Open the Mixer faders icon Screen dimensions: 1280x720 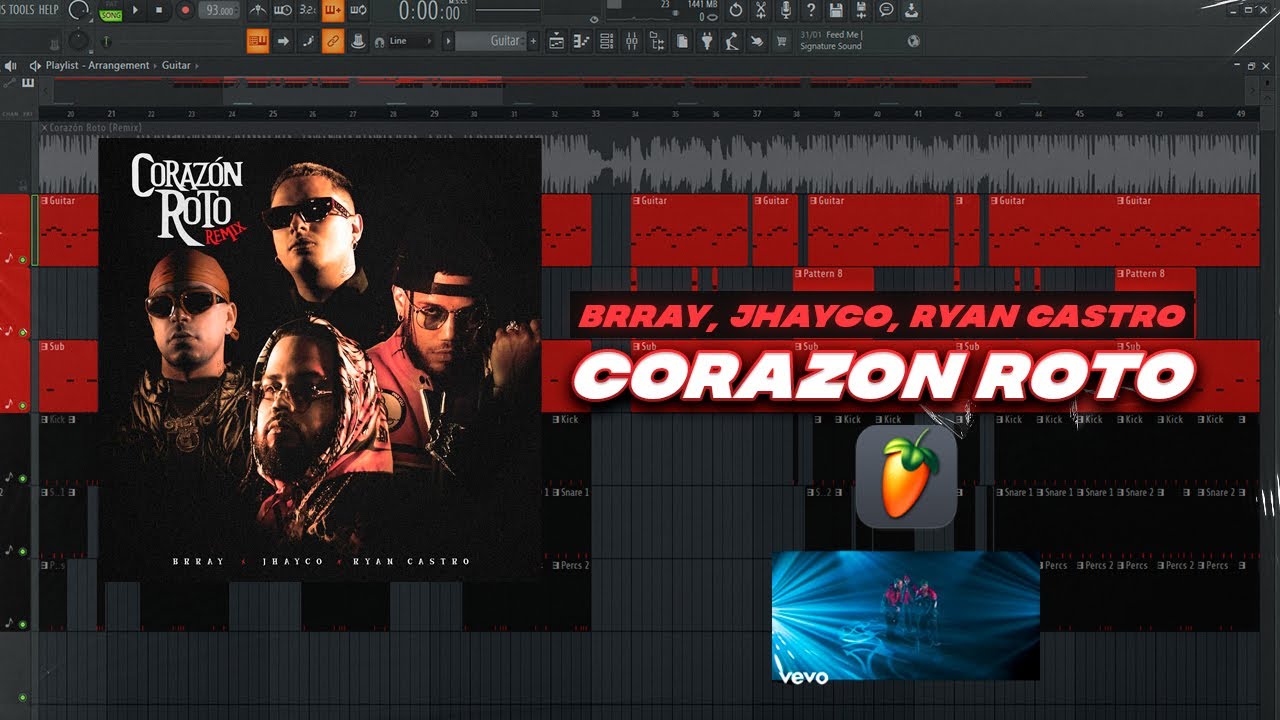631,41
